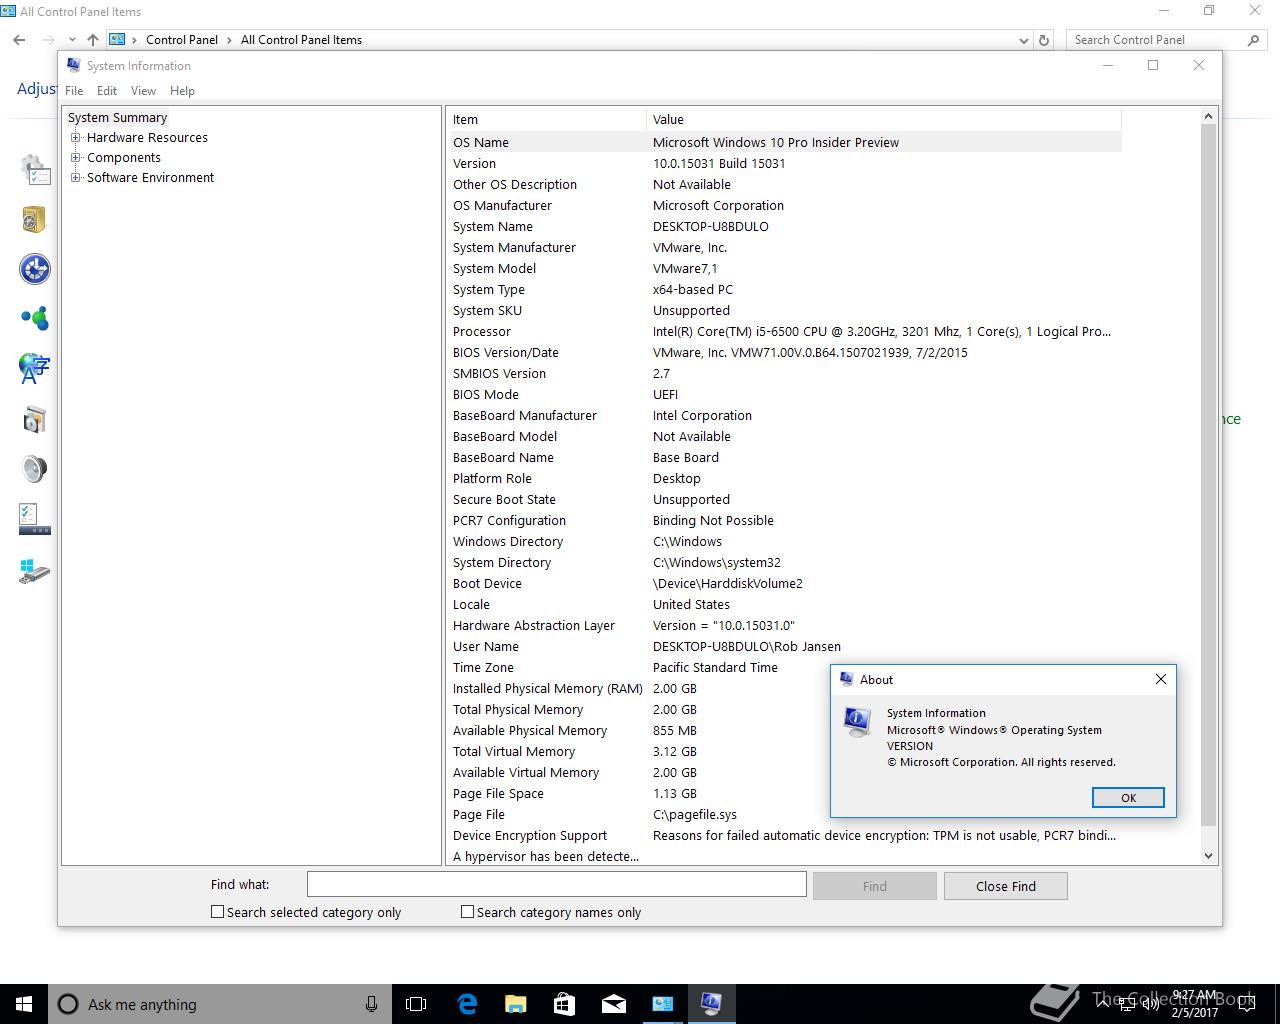This screenshot has width=1280, height=1024.
Task: Open the address bar history dropdown
Action: pyautogui.click(x=1023, y=40)
